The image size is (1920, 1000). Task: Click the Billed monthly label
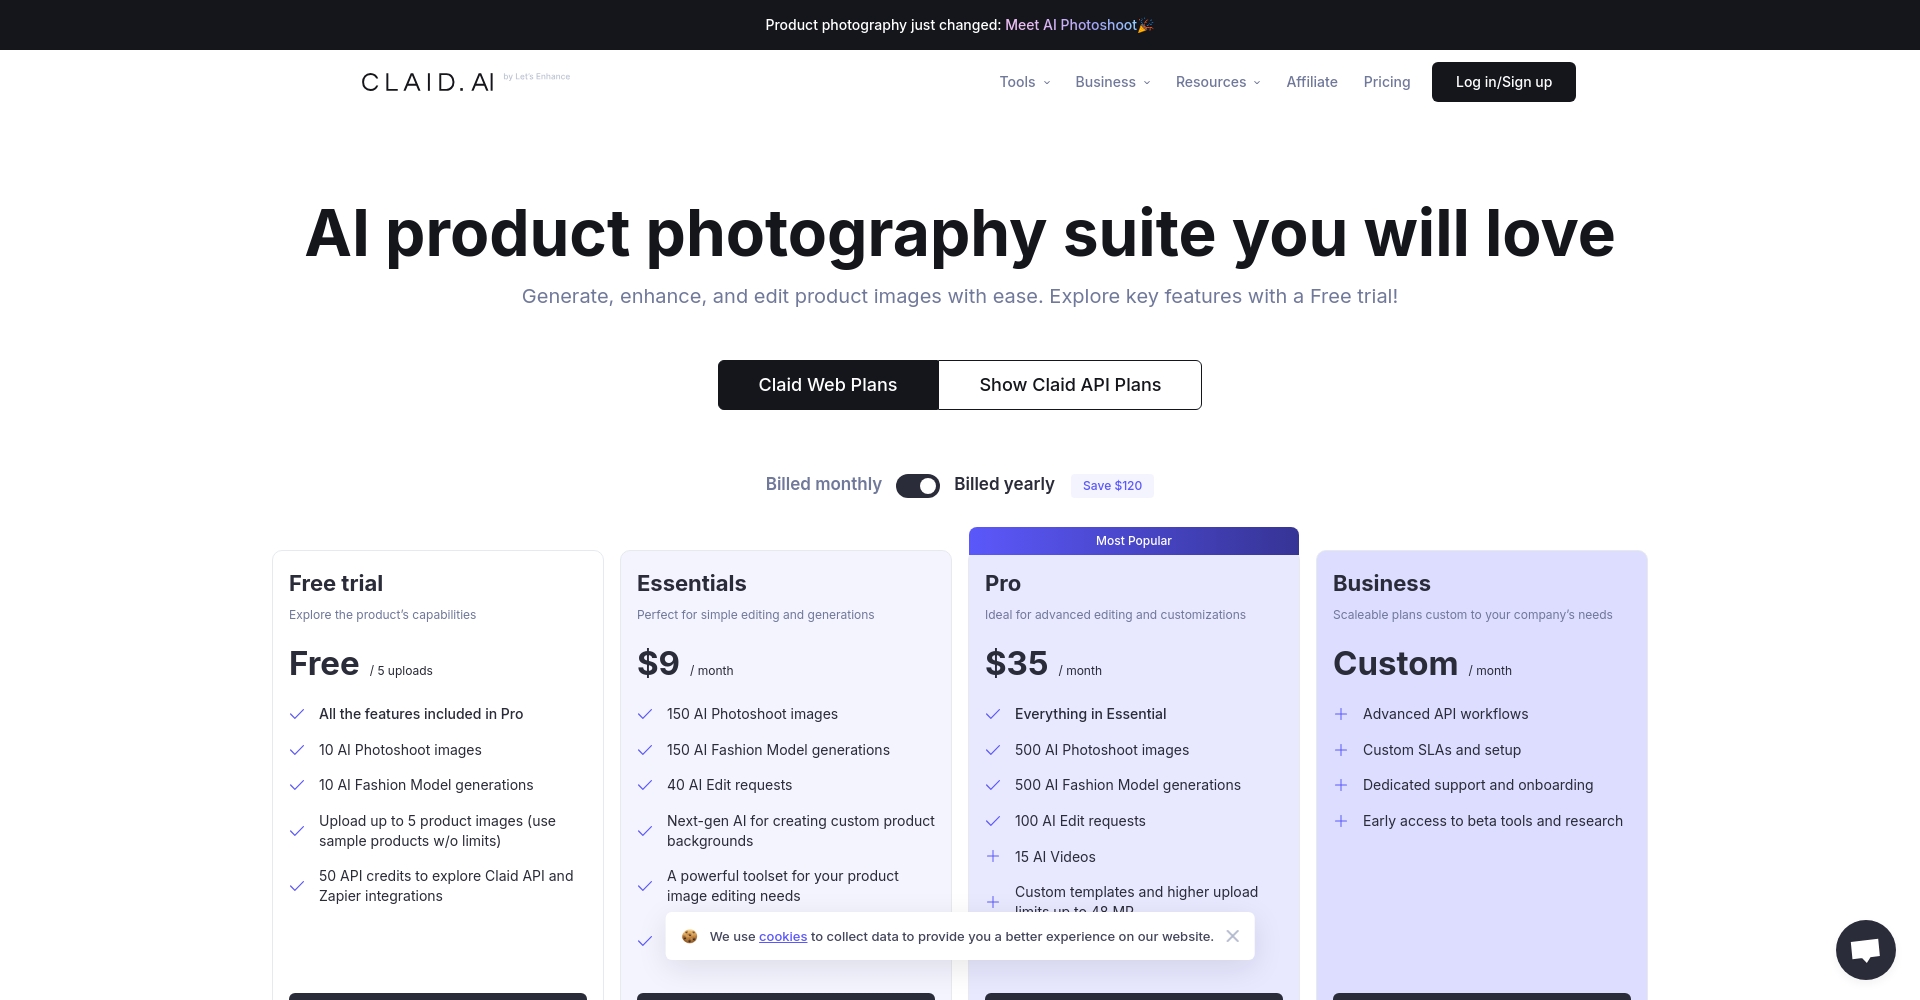click(823, 484)
